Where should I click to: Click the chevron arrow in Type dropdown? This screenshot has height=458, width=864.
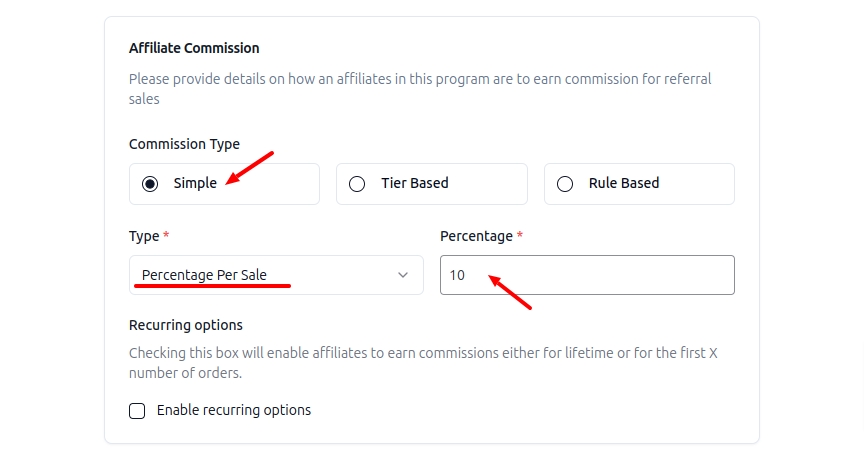coord(403,275)
